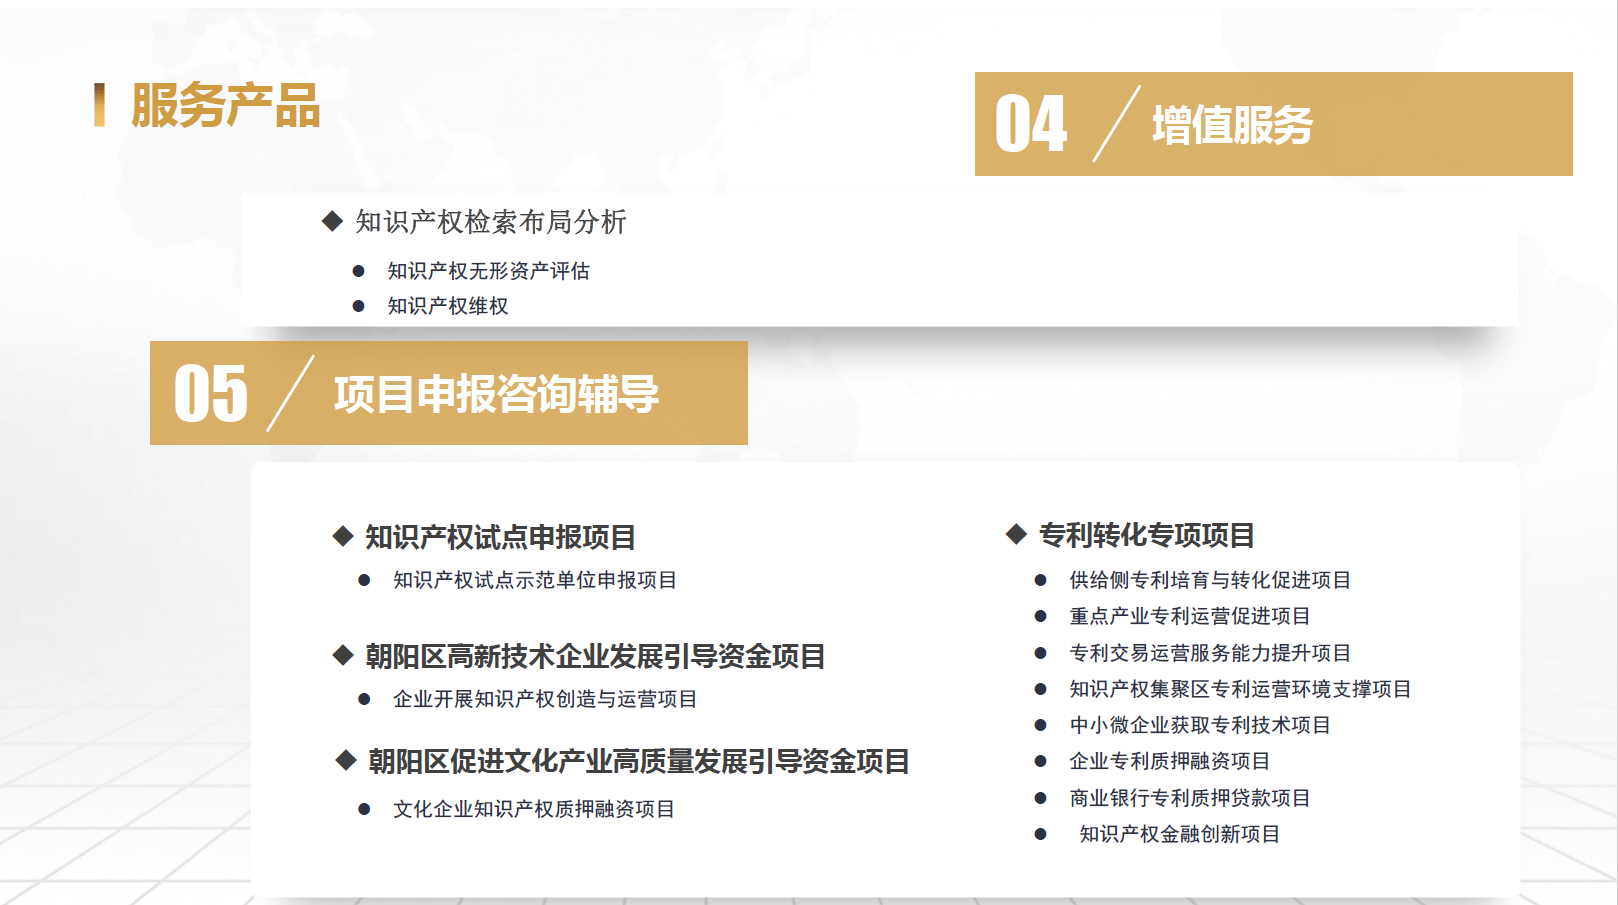The image size is (1618, 905).
Task: Click the text 供给侧专利培育与转化促进项目
Action: [x=1210, y=580]
